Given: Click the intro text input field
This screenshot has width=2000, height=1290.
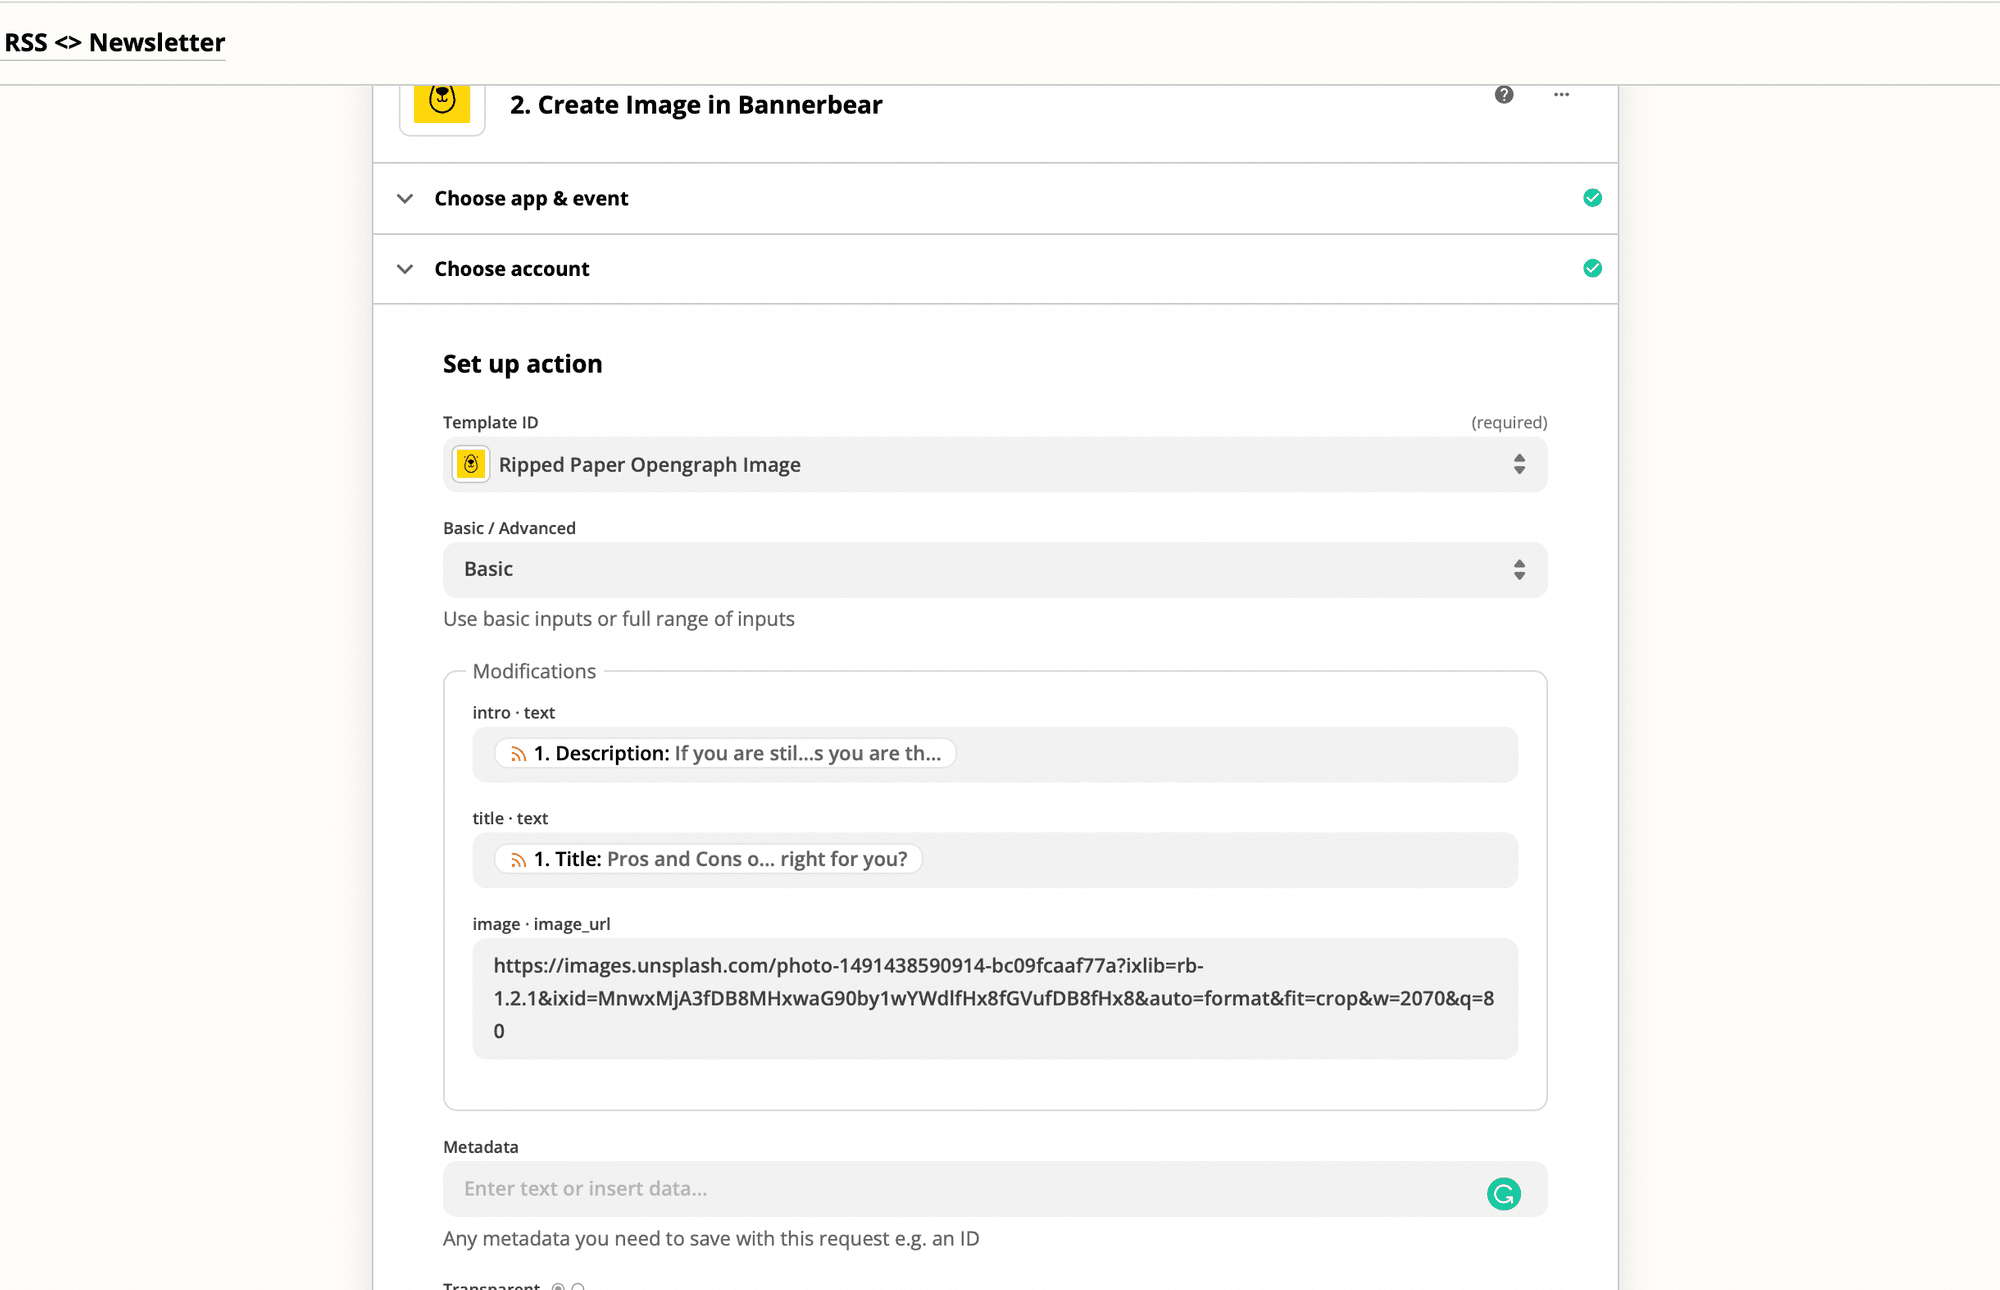Looking at the screenshot, I should click(x=1230, y=754).
